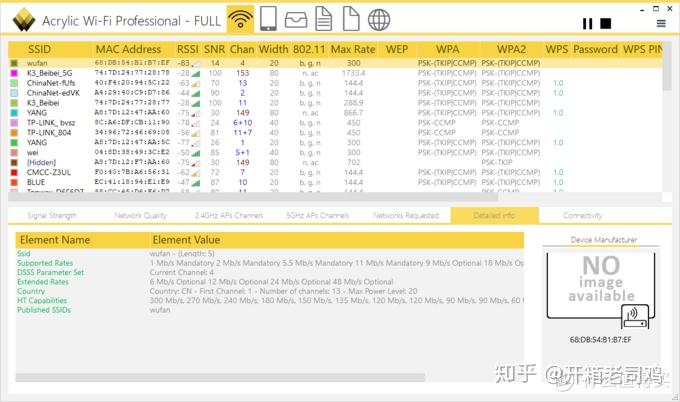Pause the Wi-Fi scan
This screenshot has height=402, width=680.
coord(588,23)
